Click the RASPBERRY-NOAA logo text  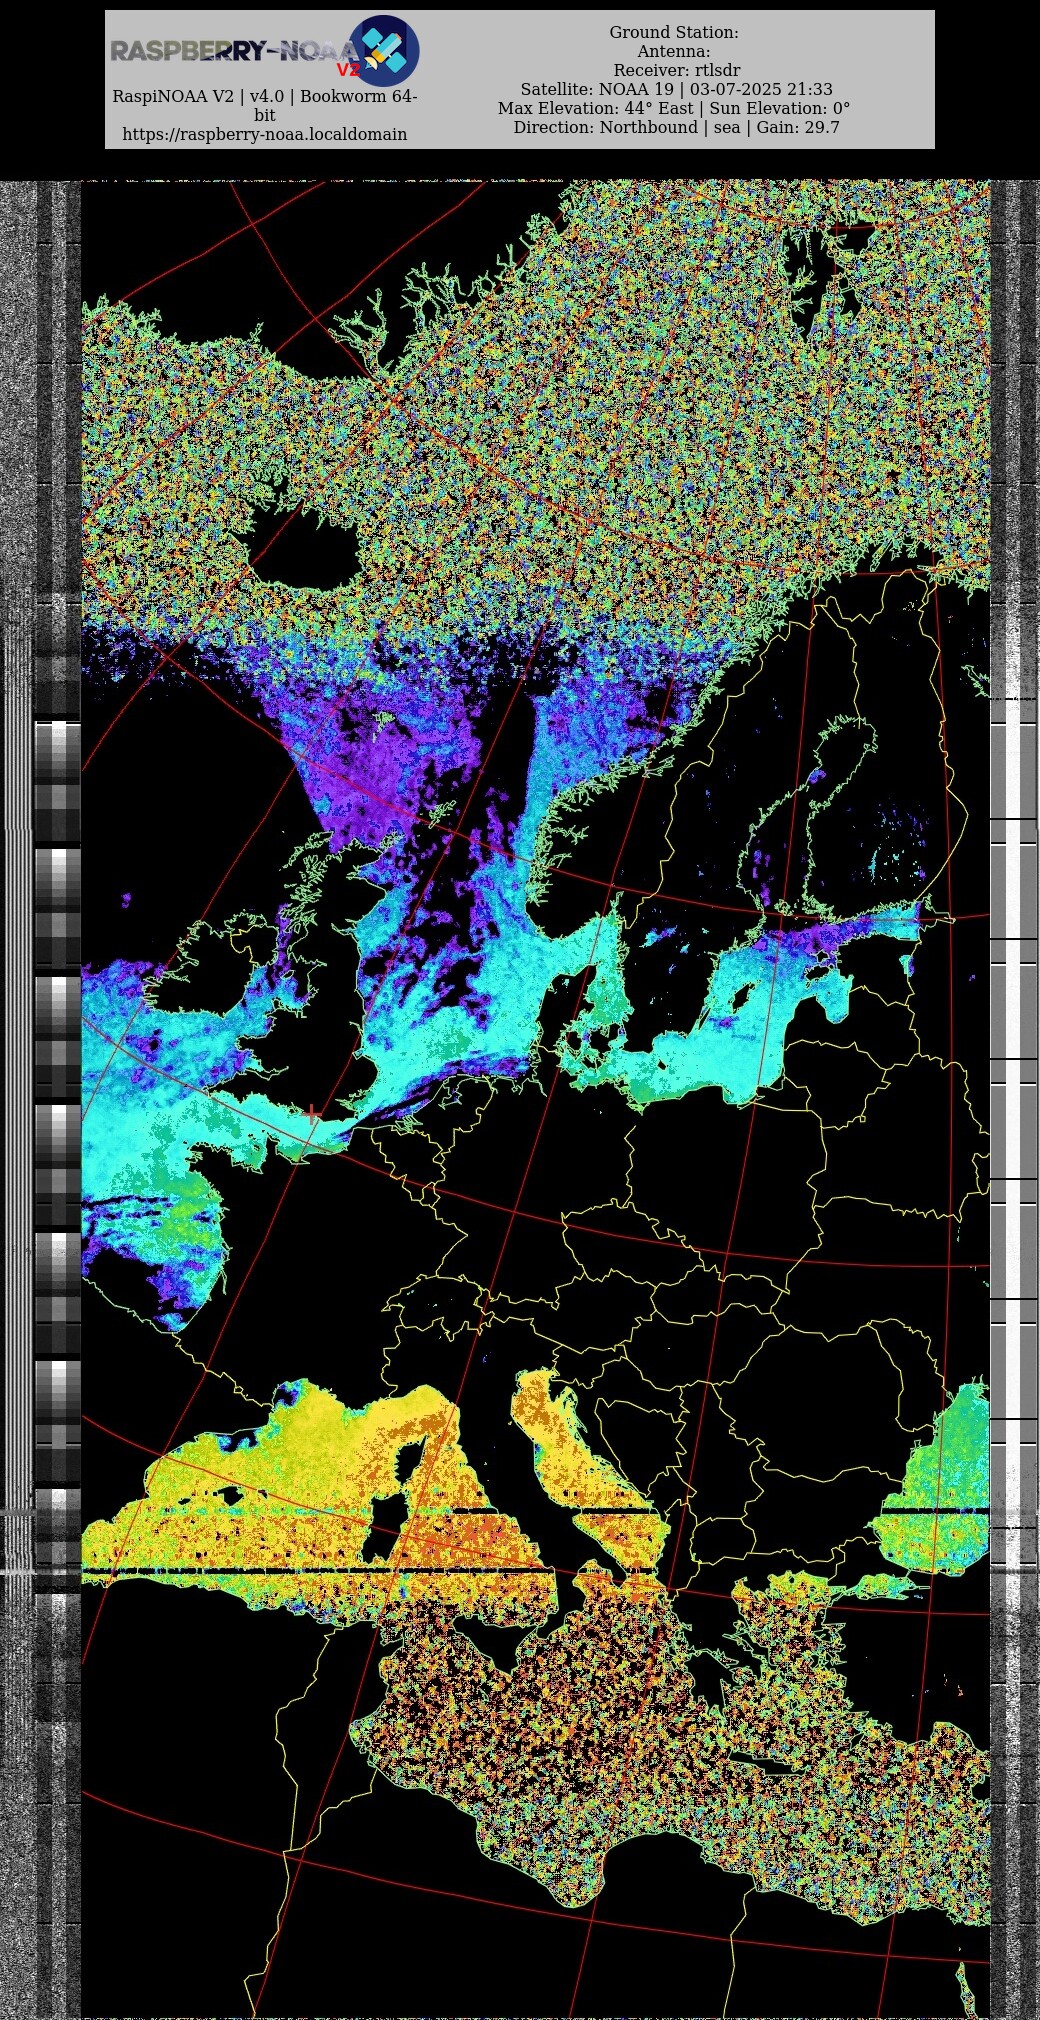click(234, 52)
